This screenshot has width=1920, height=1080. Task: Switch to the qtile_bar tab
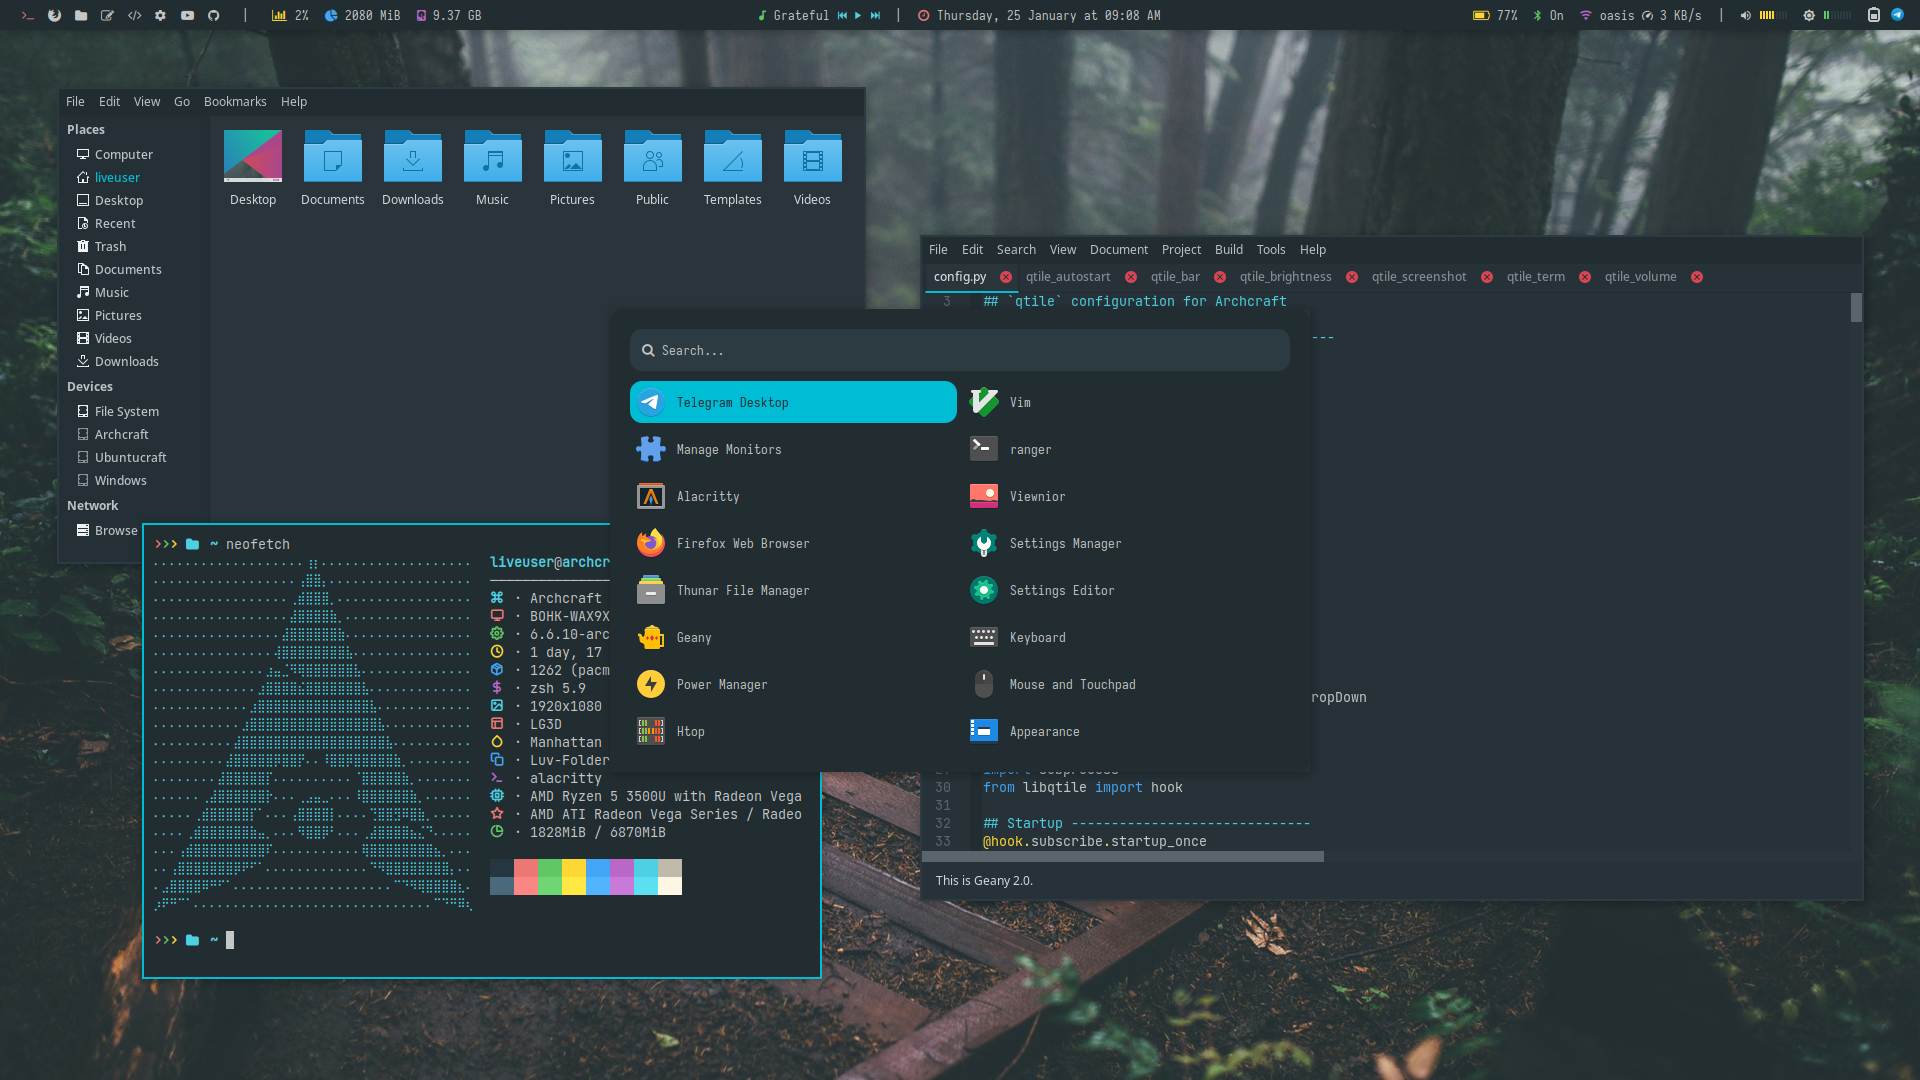1174,277
